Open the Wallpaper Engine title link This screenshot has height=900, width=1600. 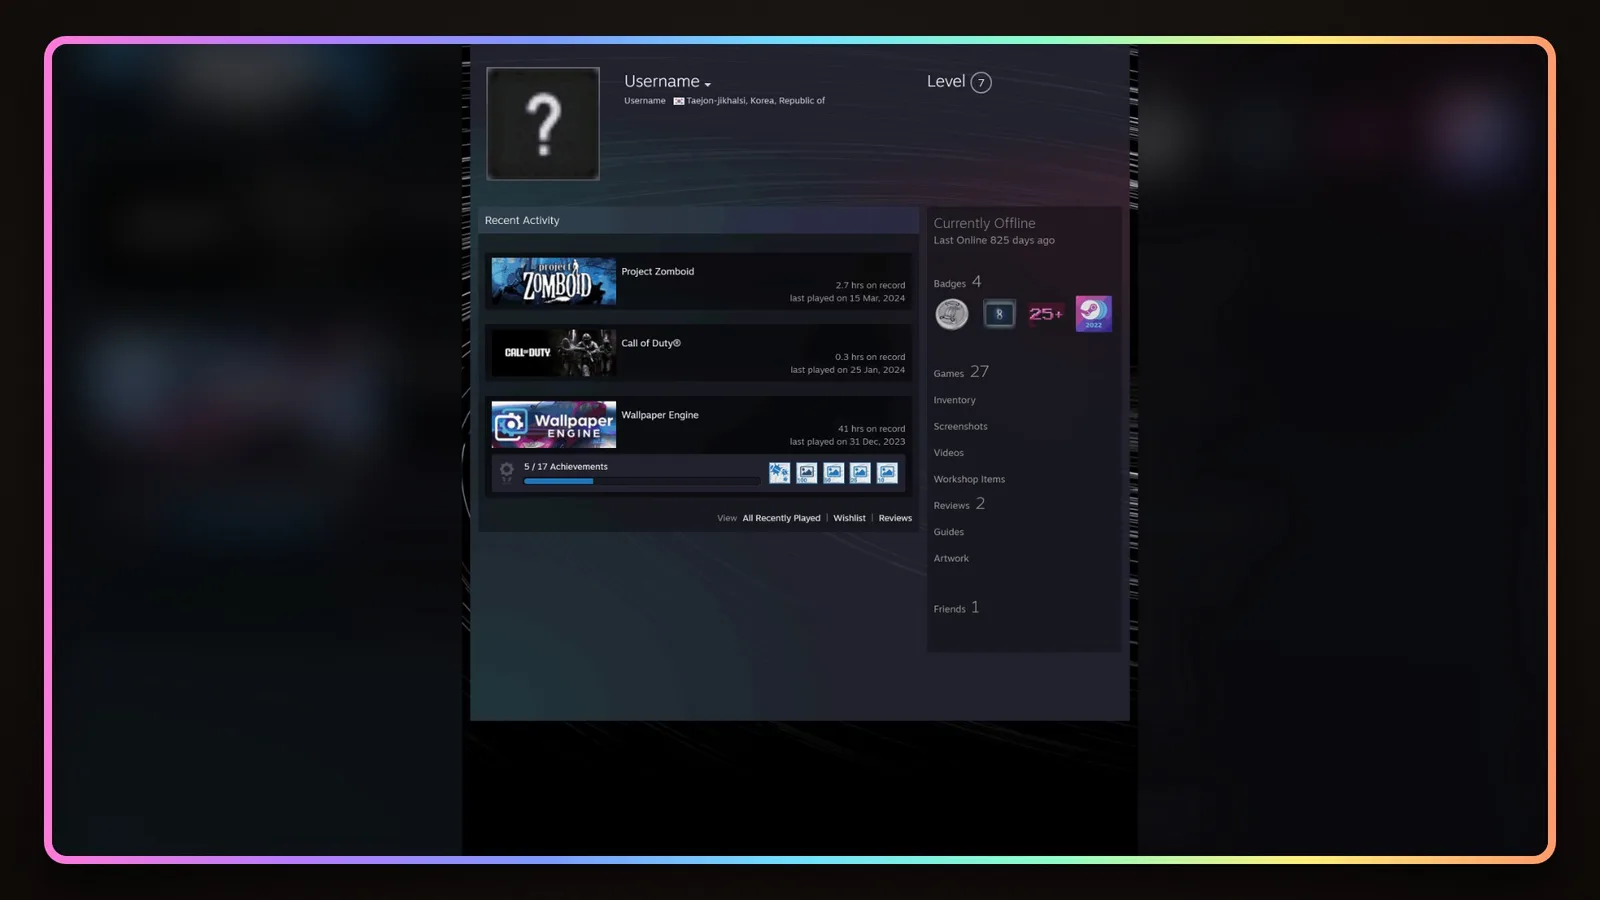(x=660, y=415)
